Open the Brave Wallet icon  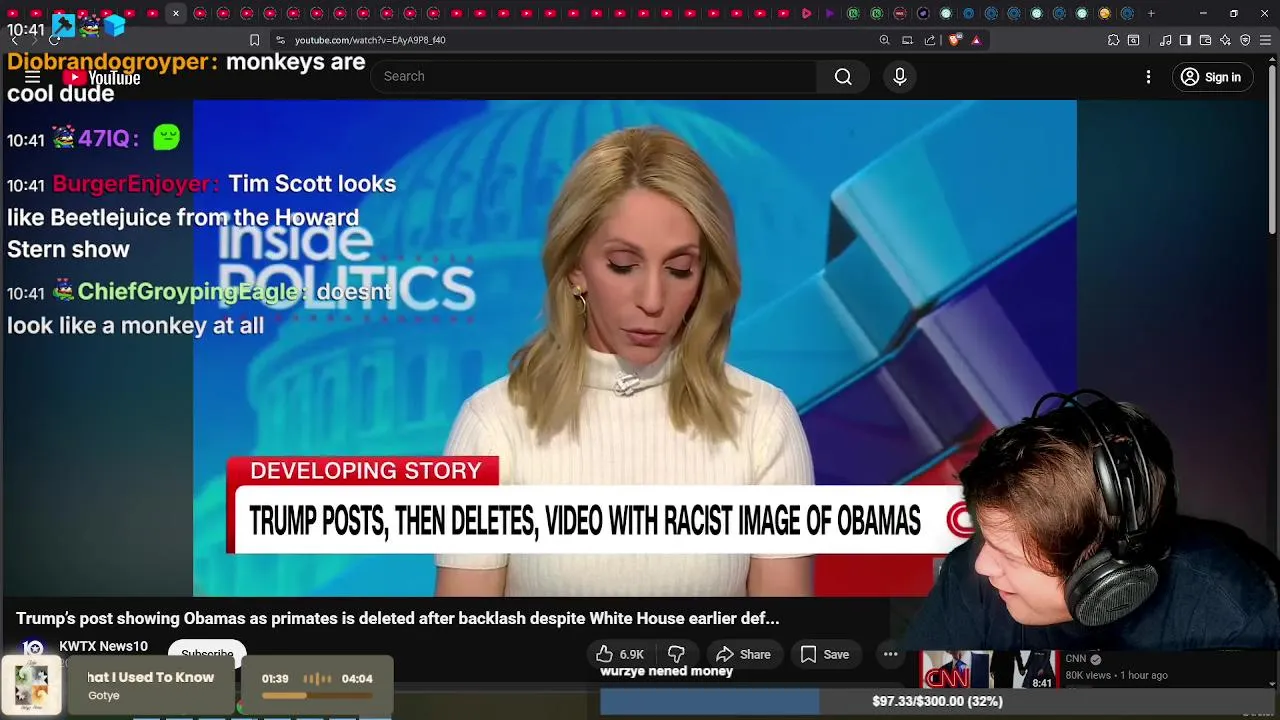1205,40
